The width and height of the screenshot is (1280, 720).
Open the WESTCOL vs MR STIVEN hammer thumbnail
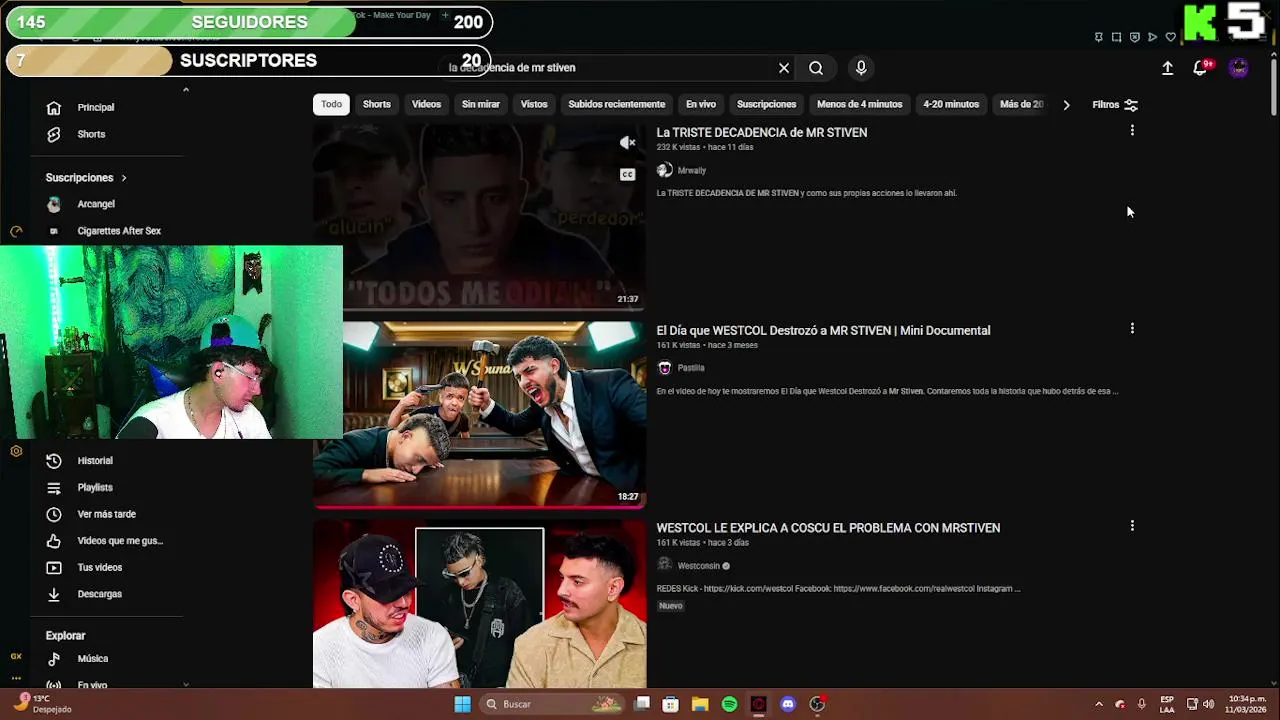click(x=480, y=415)
